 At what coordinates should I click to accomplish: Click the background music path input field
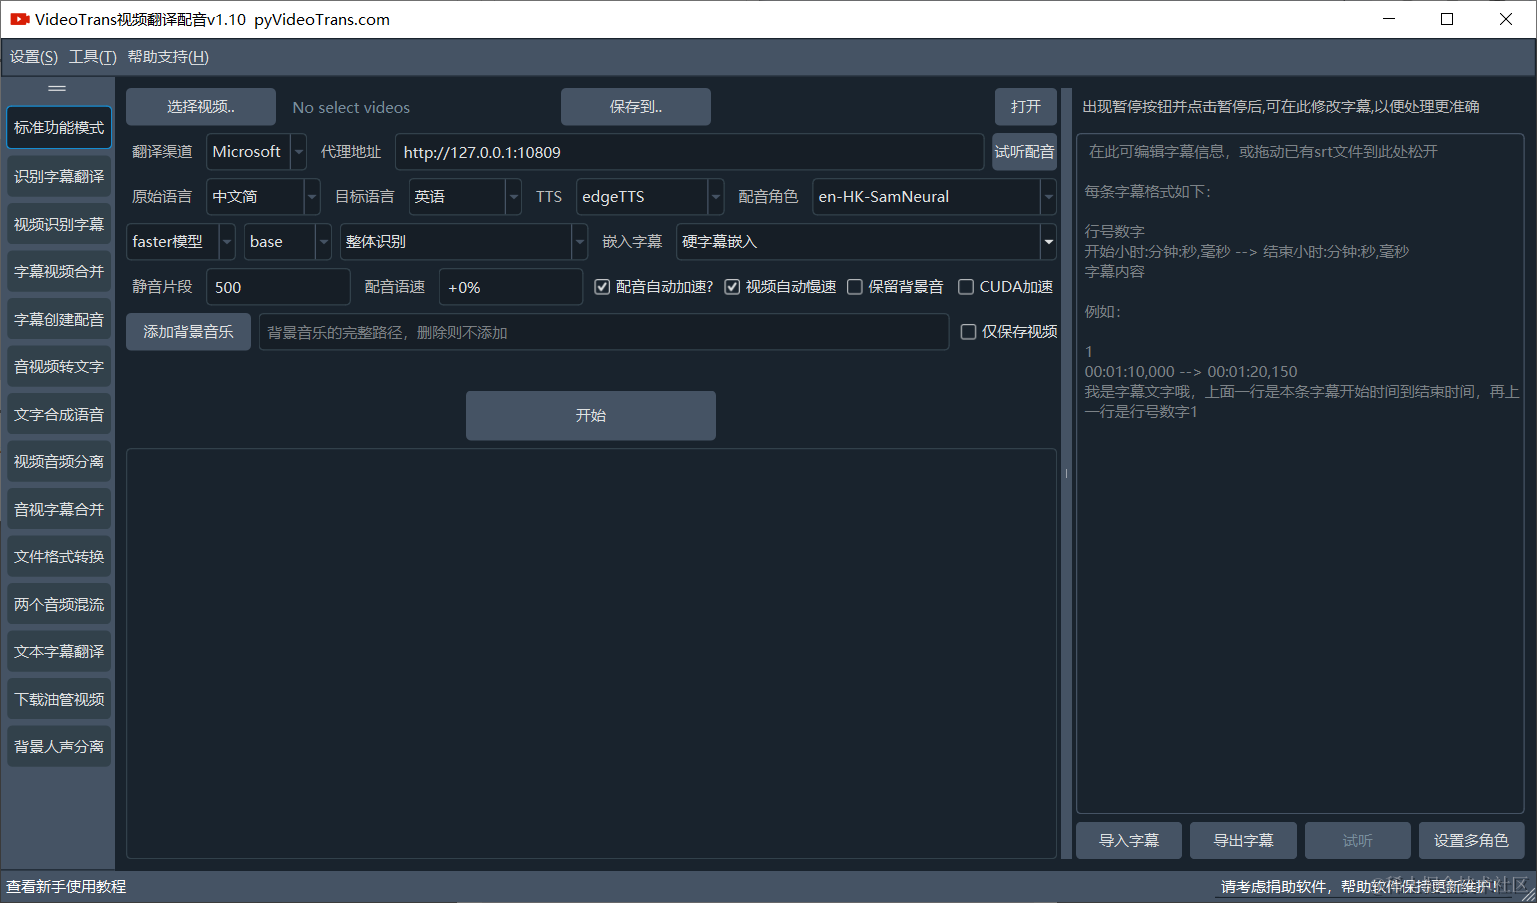click(604, 332)
